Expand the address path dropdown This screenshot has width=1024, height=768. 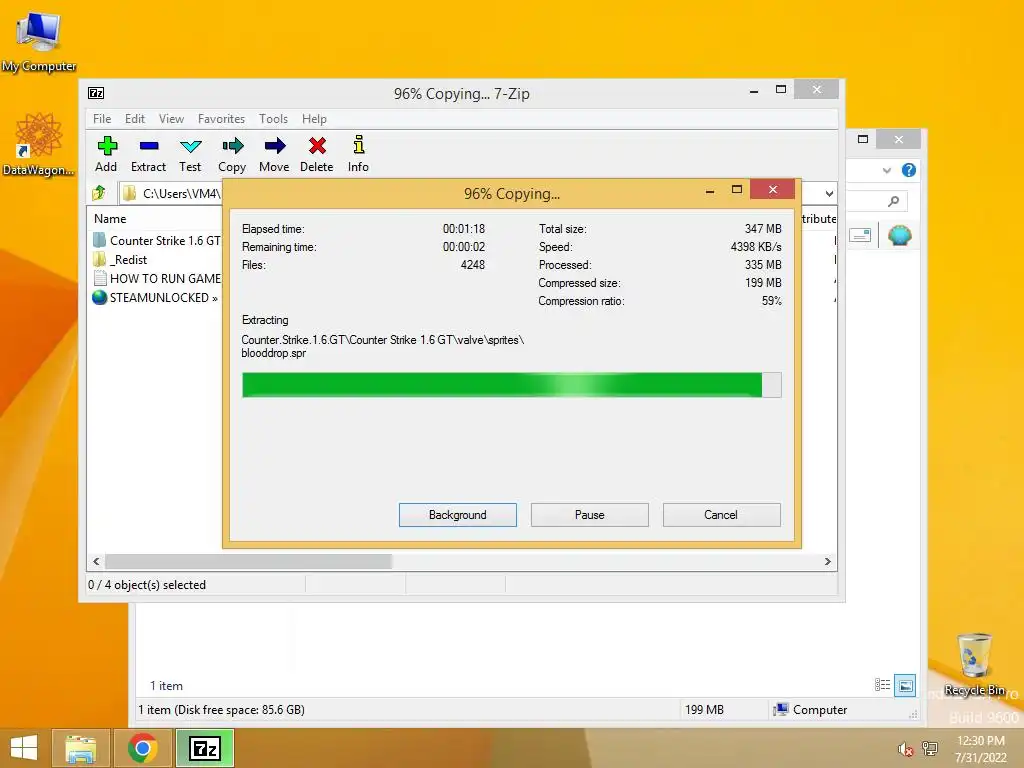coord(829,193)
